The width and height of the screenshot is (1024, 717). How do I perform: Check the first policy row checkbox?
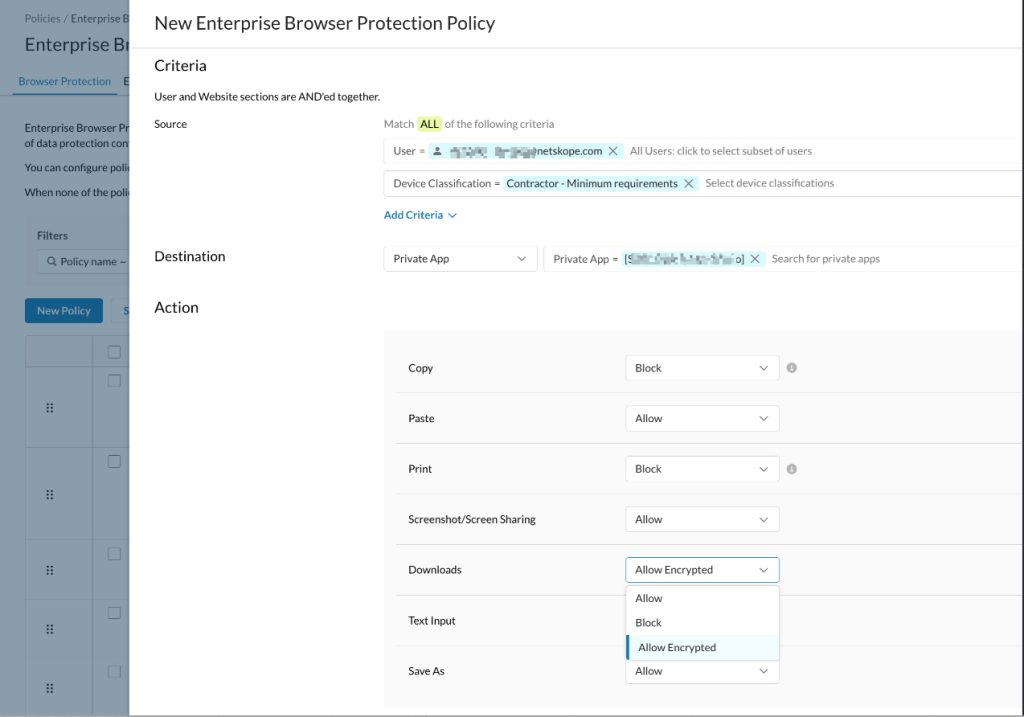click(x=114, y=381)
